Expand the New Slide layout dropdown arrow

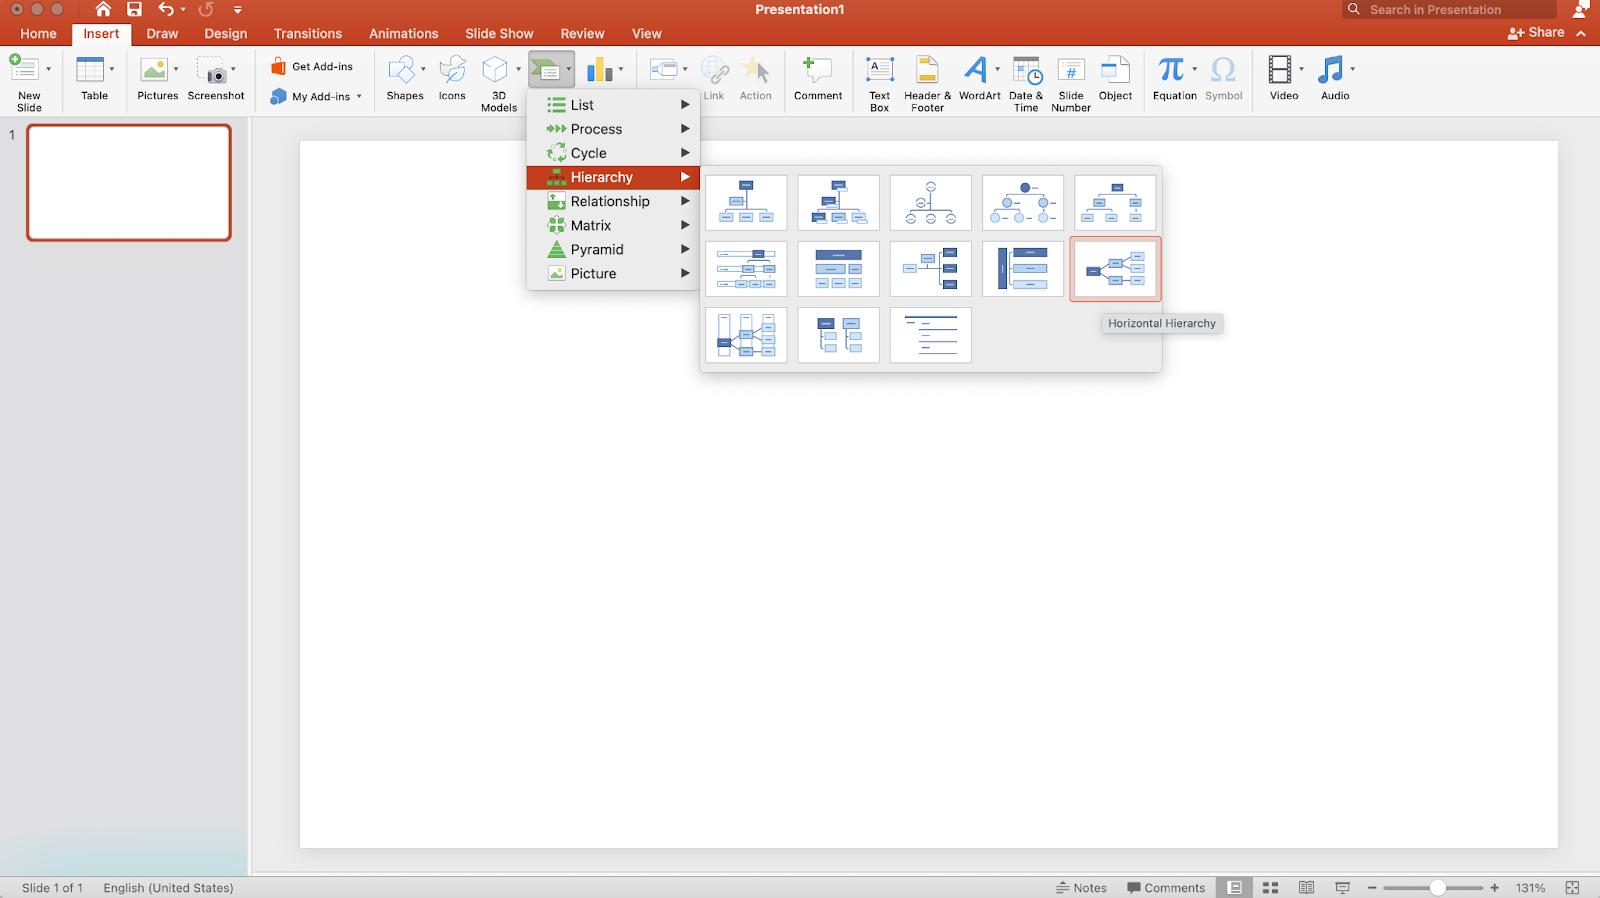point(48,69)
